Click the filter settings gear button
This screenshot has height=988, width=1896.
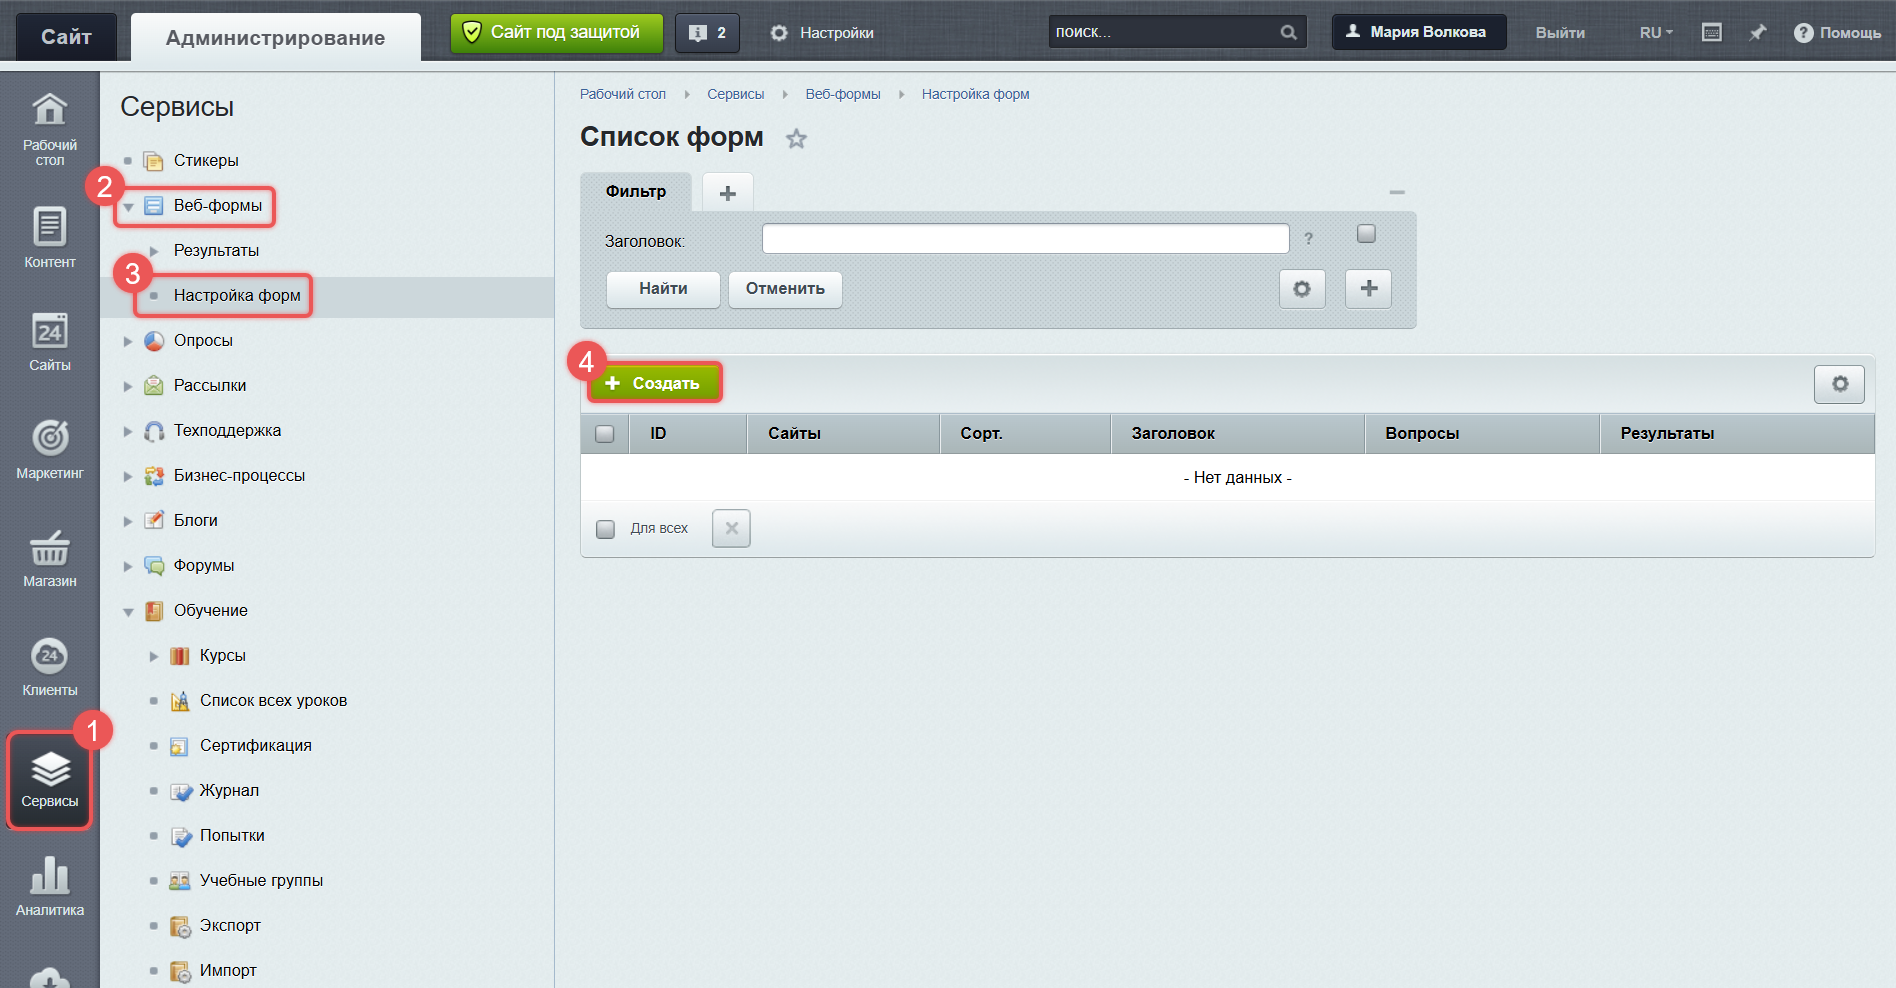click(x=1302, y=289)
